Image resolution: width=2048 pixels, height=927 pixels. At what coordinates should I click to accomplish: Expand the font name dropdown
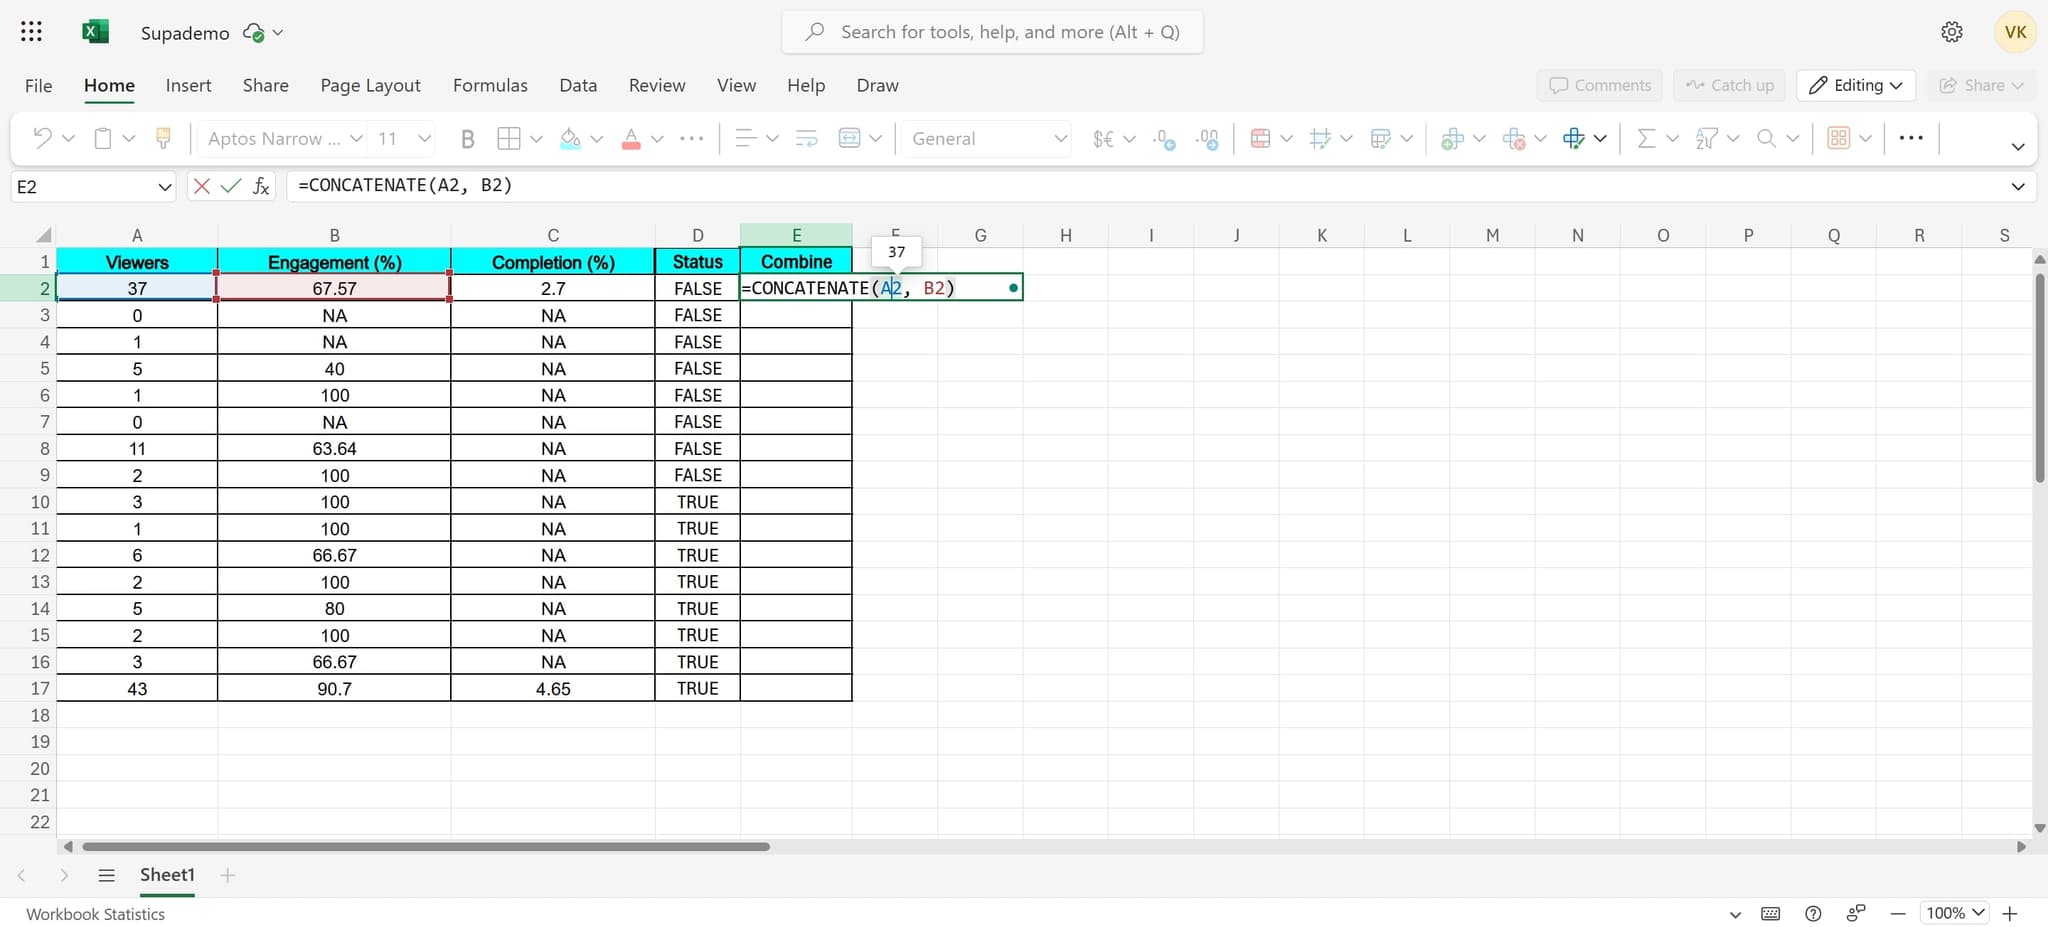pyautogui.click(x=355, y=139)
